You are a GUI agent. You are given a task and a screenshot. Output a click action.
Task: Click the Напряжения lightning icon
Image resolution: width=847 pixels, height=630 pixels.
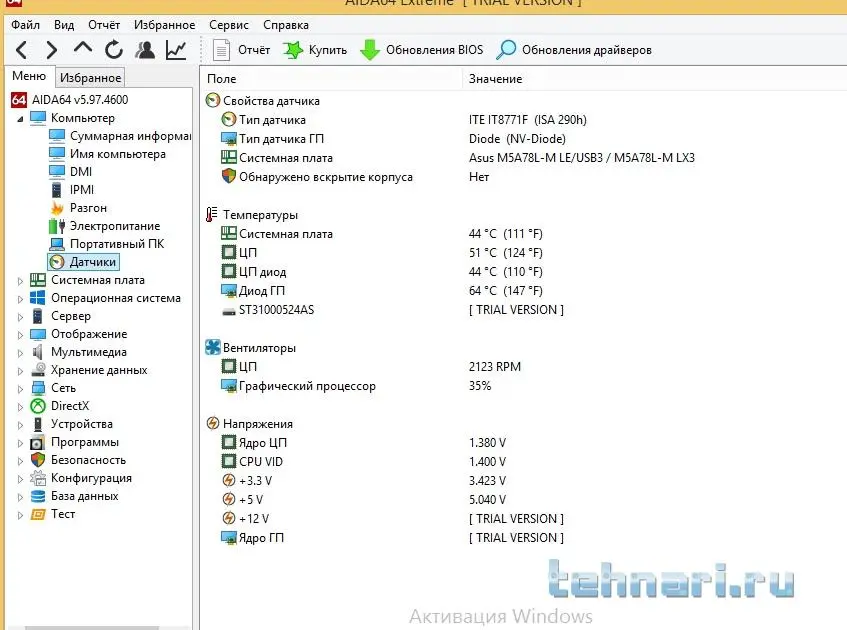[x=213, y=424]
